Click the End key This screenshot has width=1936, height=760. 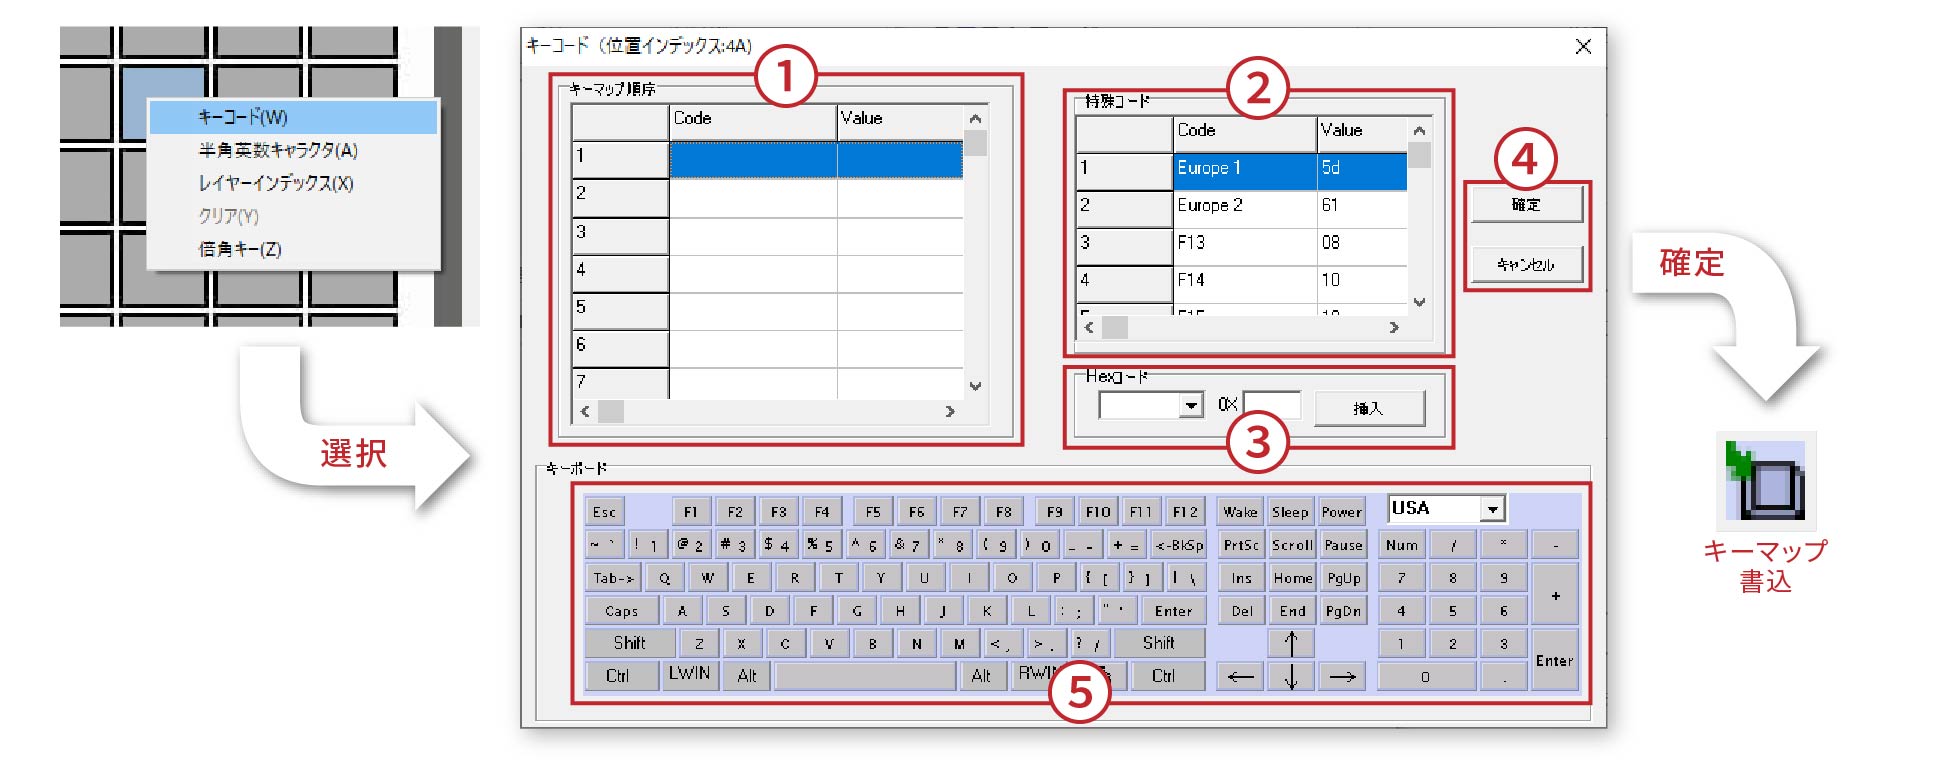pos(1292,611)
